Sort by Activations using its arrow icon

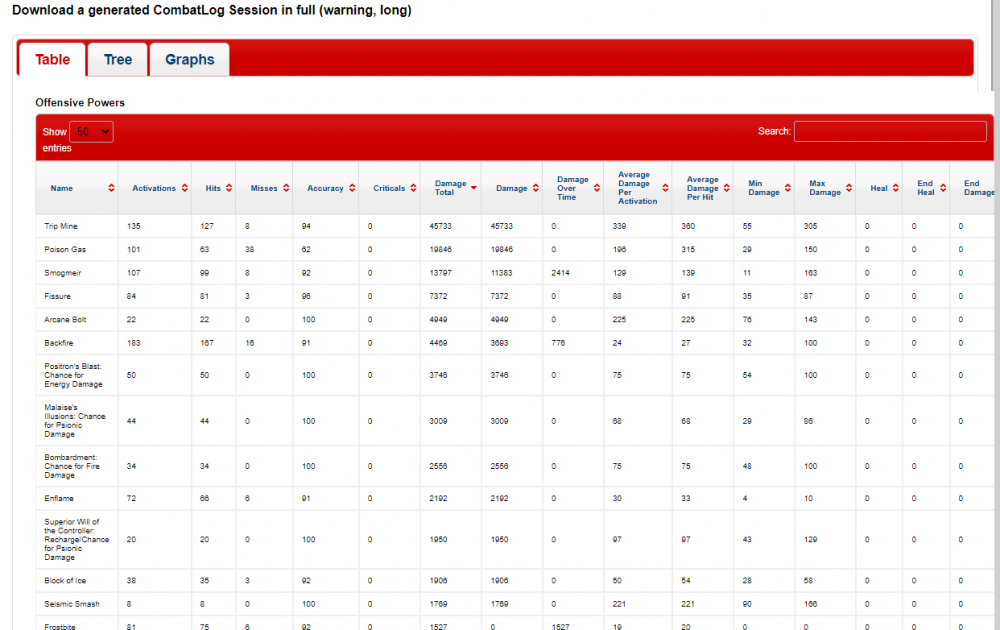pyautogui.click(x=183, y=188)
